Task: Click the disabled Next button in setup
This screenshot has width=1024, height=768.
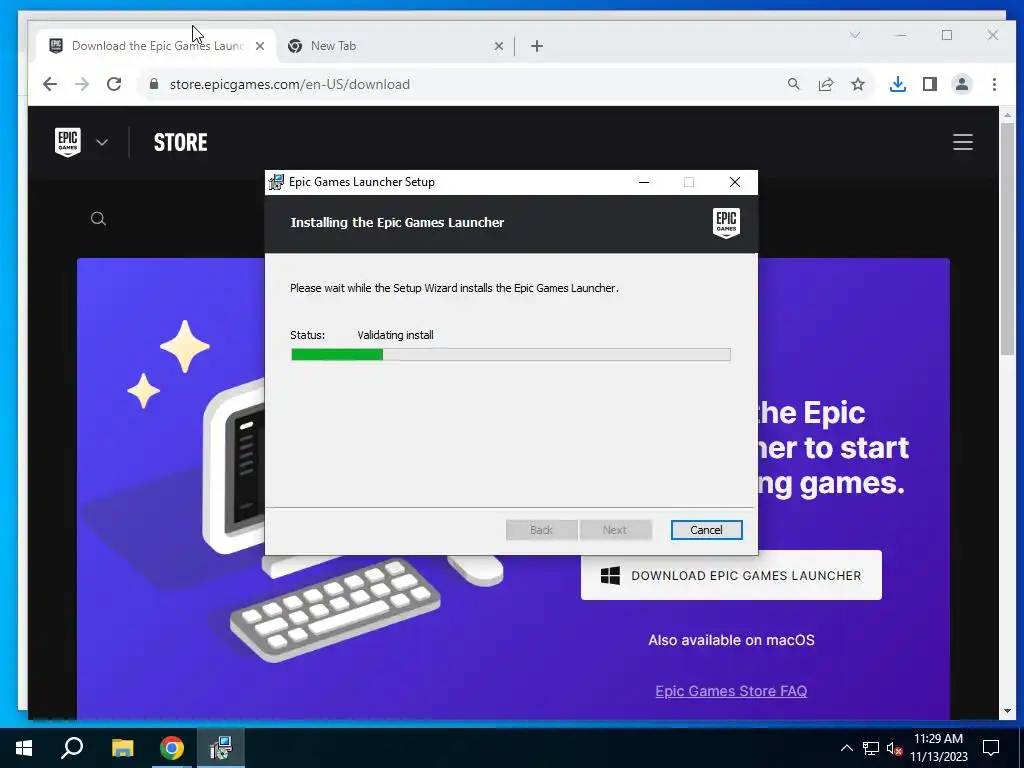Action: coord(615,530)
